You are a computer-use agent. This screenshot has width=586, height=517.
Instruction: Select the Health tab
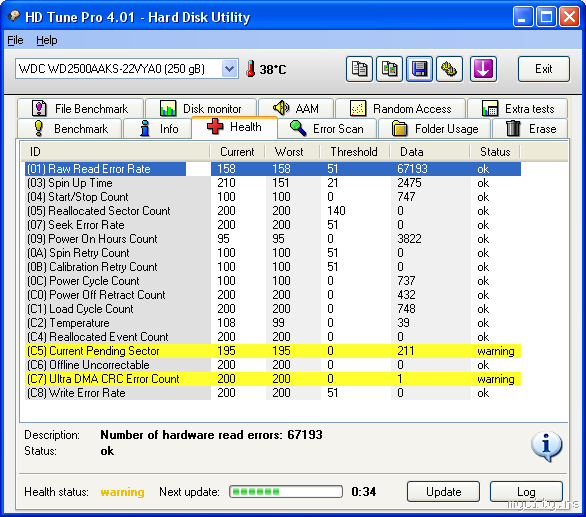click(x=234, y=127)
